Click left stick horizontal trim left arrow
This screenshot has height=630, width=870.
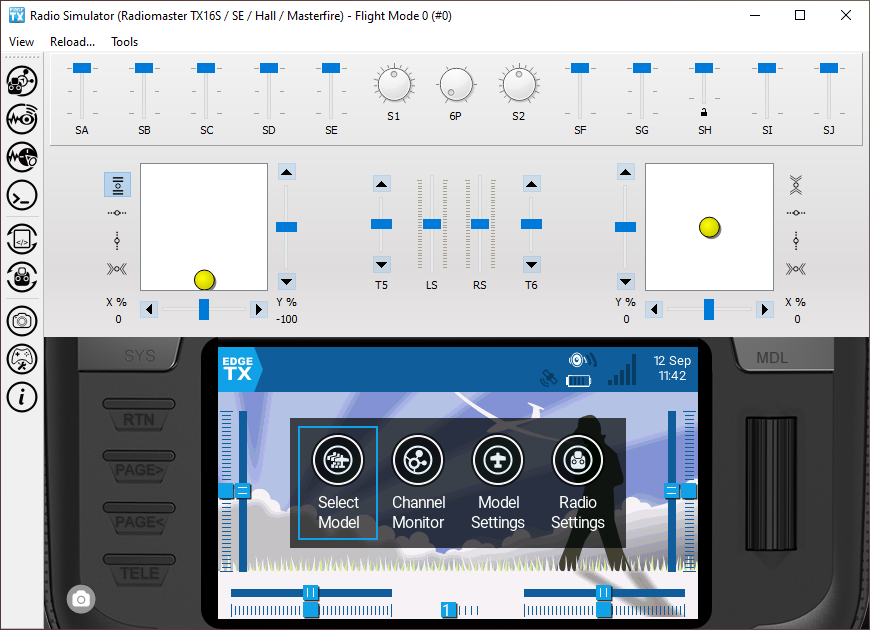149,309
